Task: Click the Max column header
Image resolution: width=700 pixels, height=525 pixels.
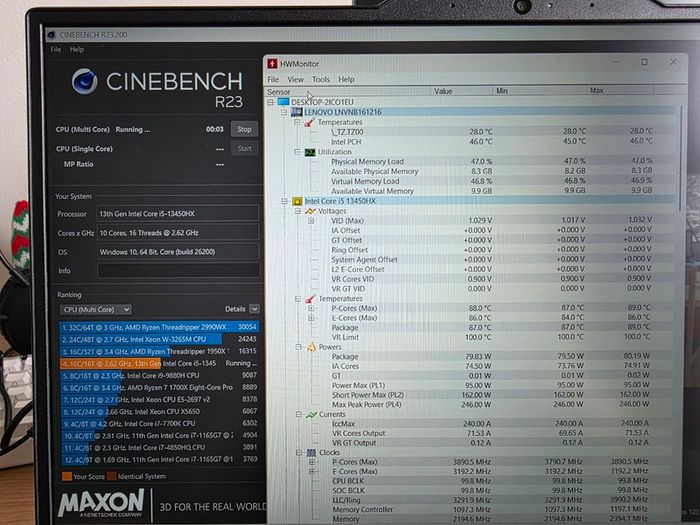Action: (x=620, y=90)
